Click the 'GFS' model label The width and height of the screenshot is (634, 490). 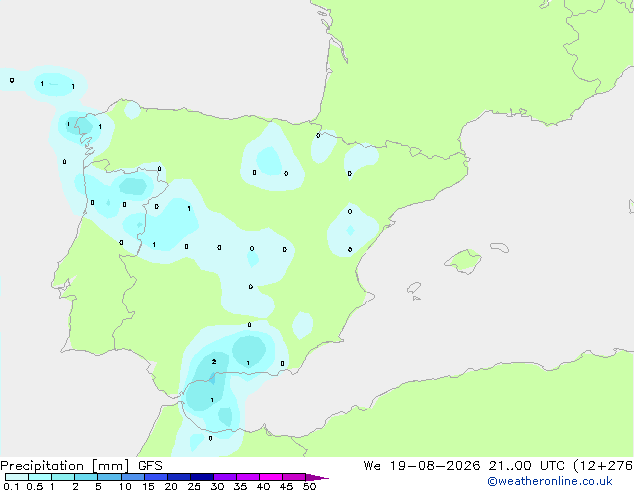[150, 466]
